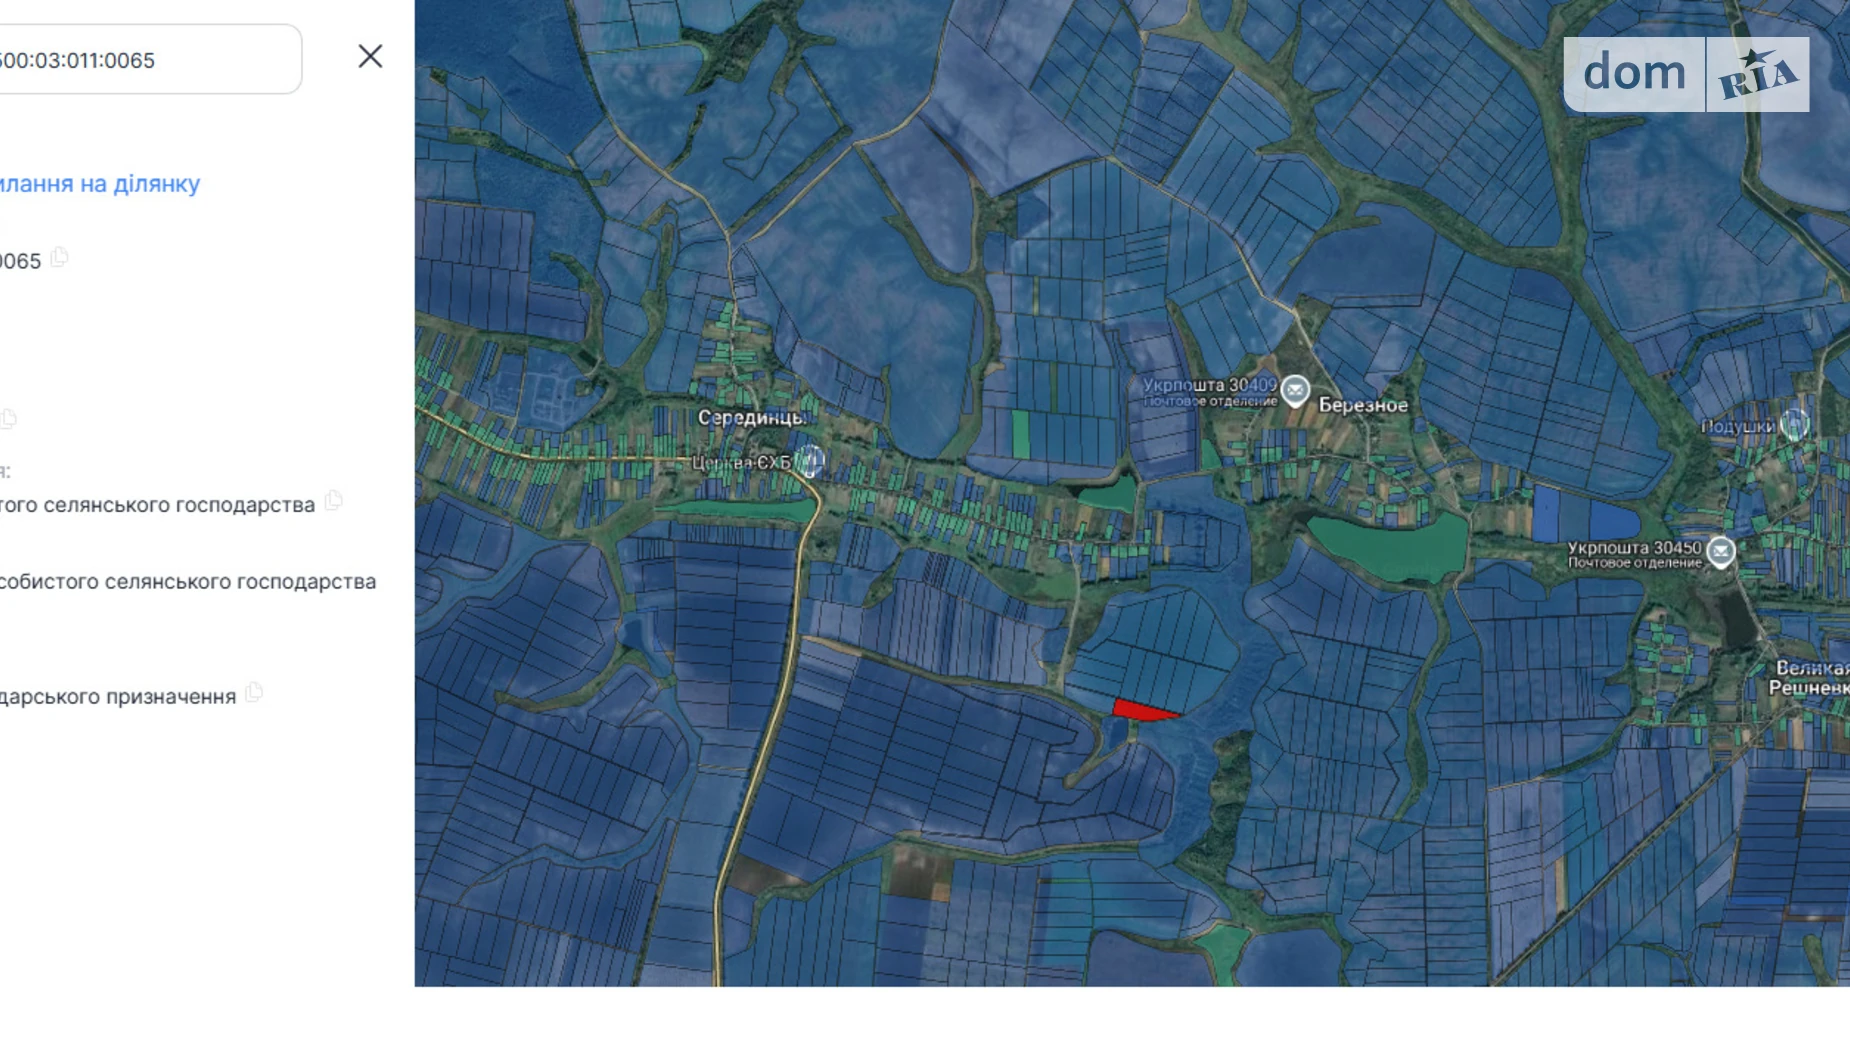Click the Укрпошта 30409 post office marker
1850x1040 pixels.
1295,390
